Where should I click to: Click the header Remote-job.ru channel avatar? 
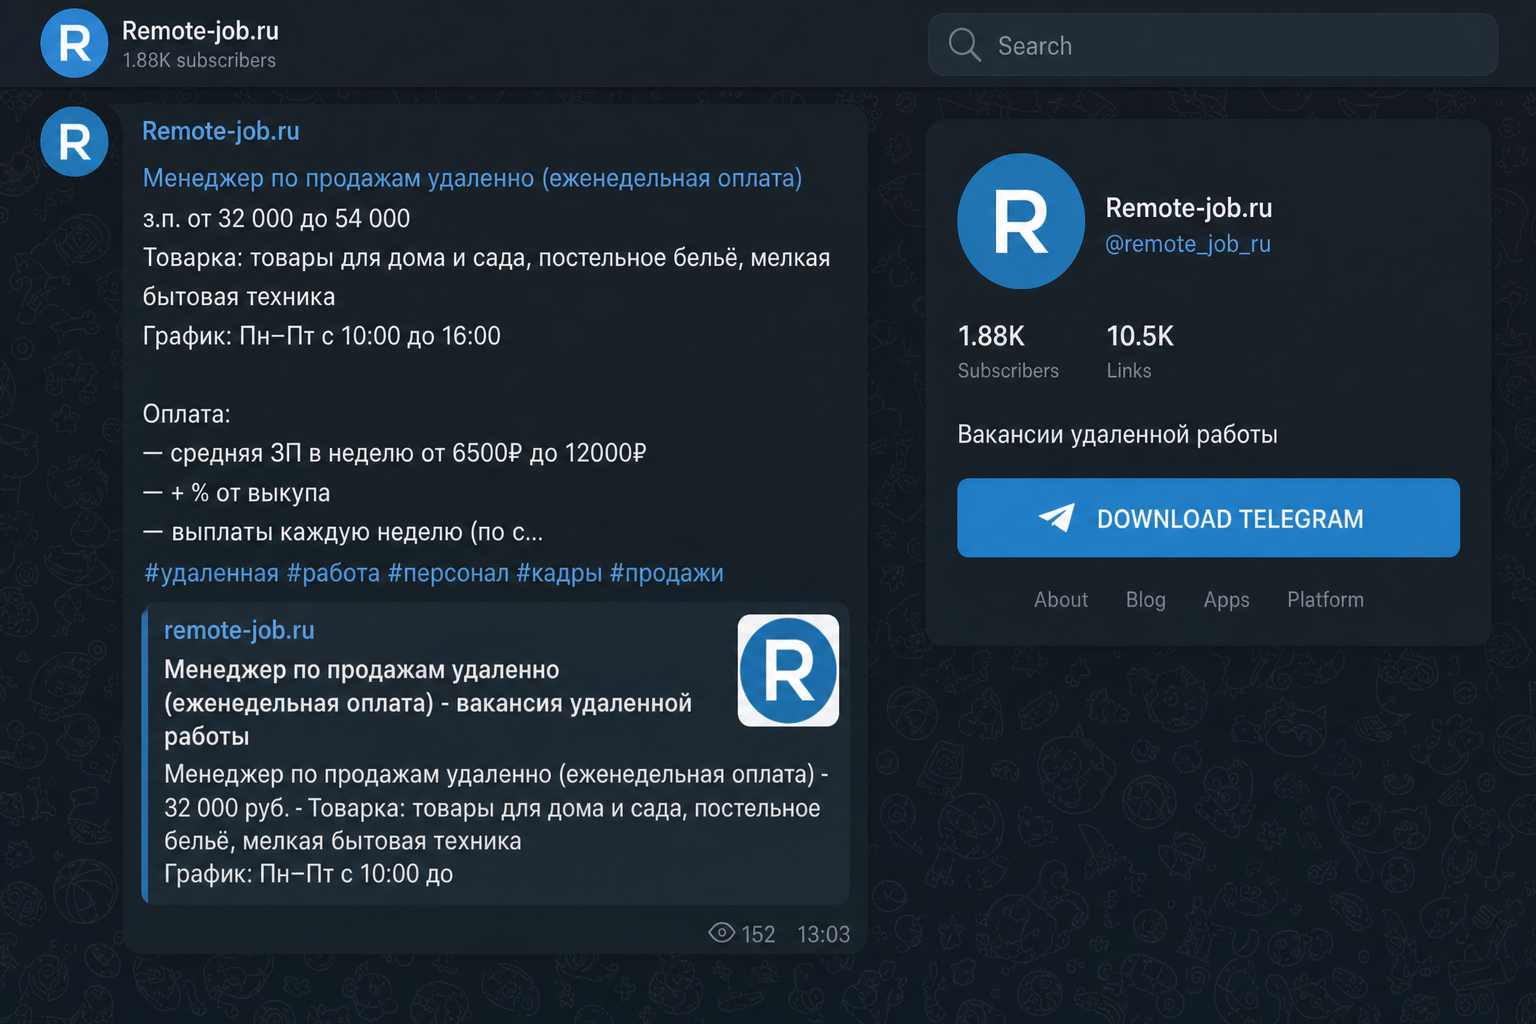point(74,43)
